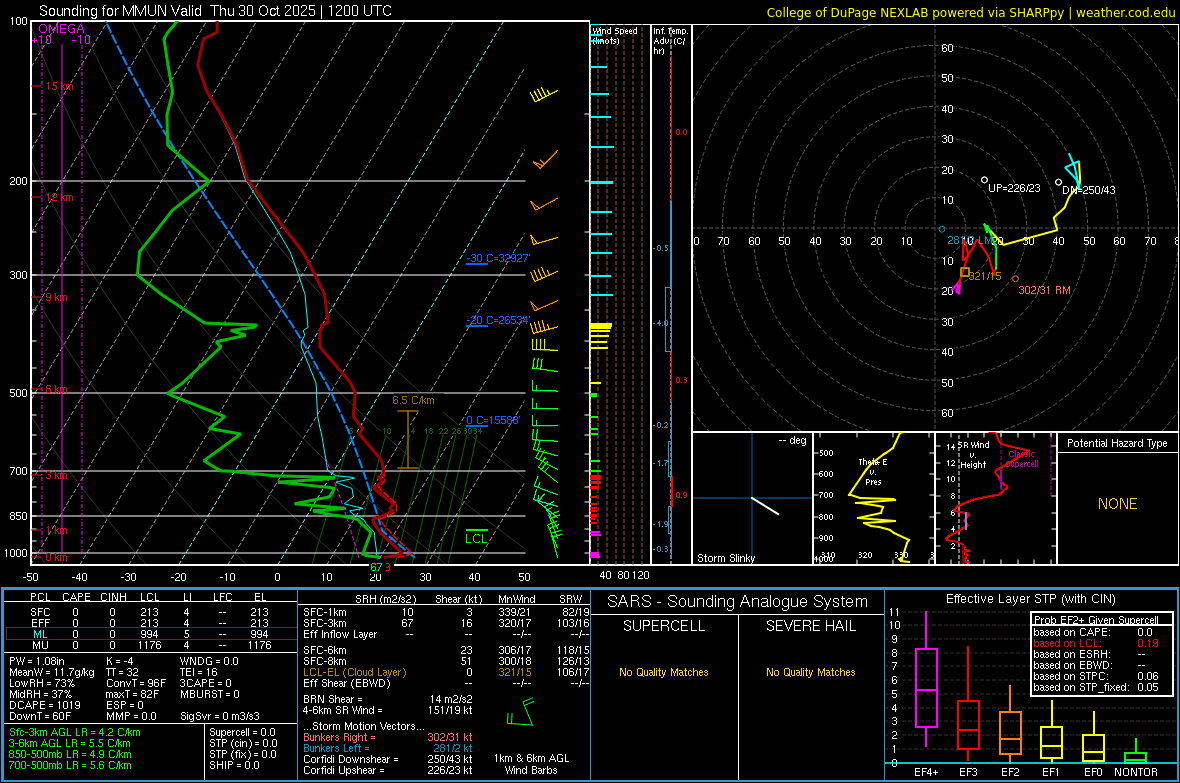The image size is (1180, 783).
Task: Click the STP (cin) = 0.0 index
Action: [x=243, y=743]
